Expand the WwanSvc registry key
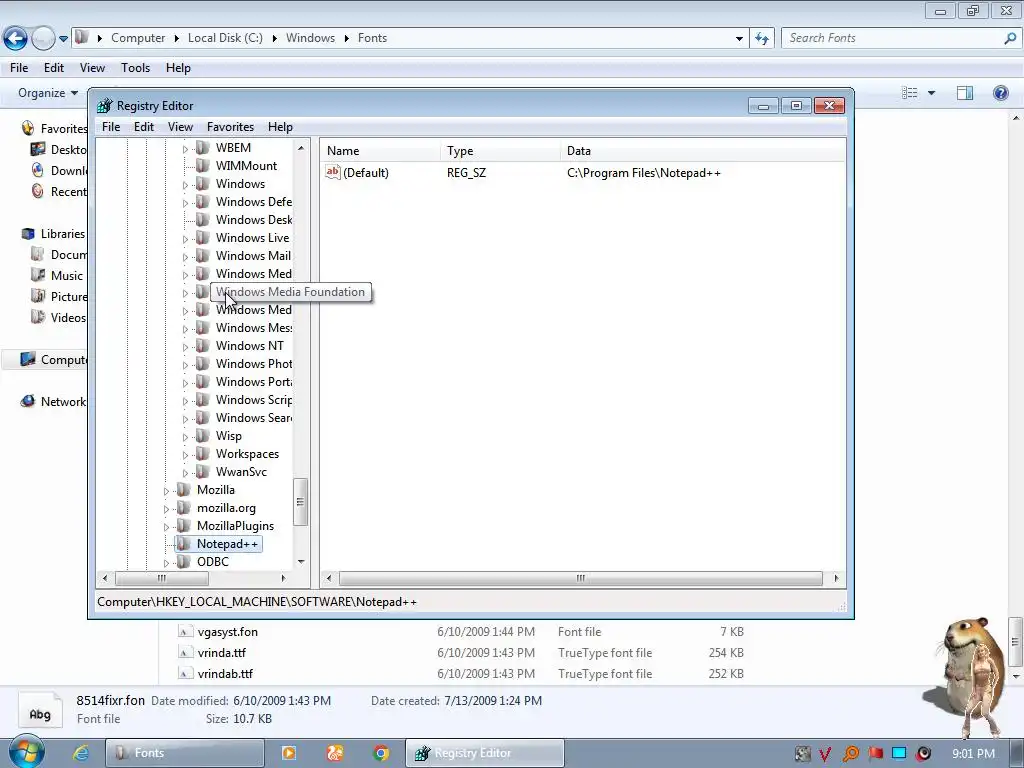Image resolution: width=1024 pixels, height=768 pixels. coord(185,473)
